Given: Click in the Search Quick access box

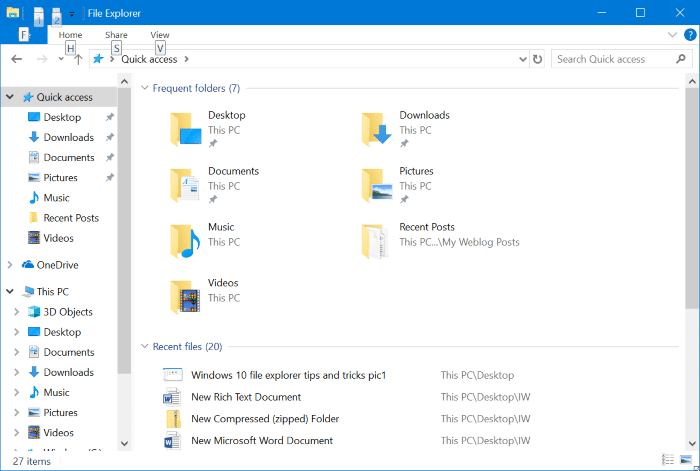Looking at the screenshot, I should tap(621, 59).
